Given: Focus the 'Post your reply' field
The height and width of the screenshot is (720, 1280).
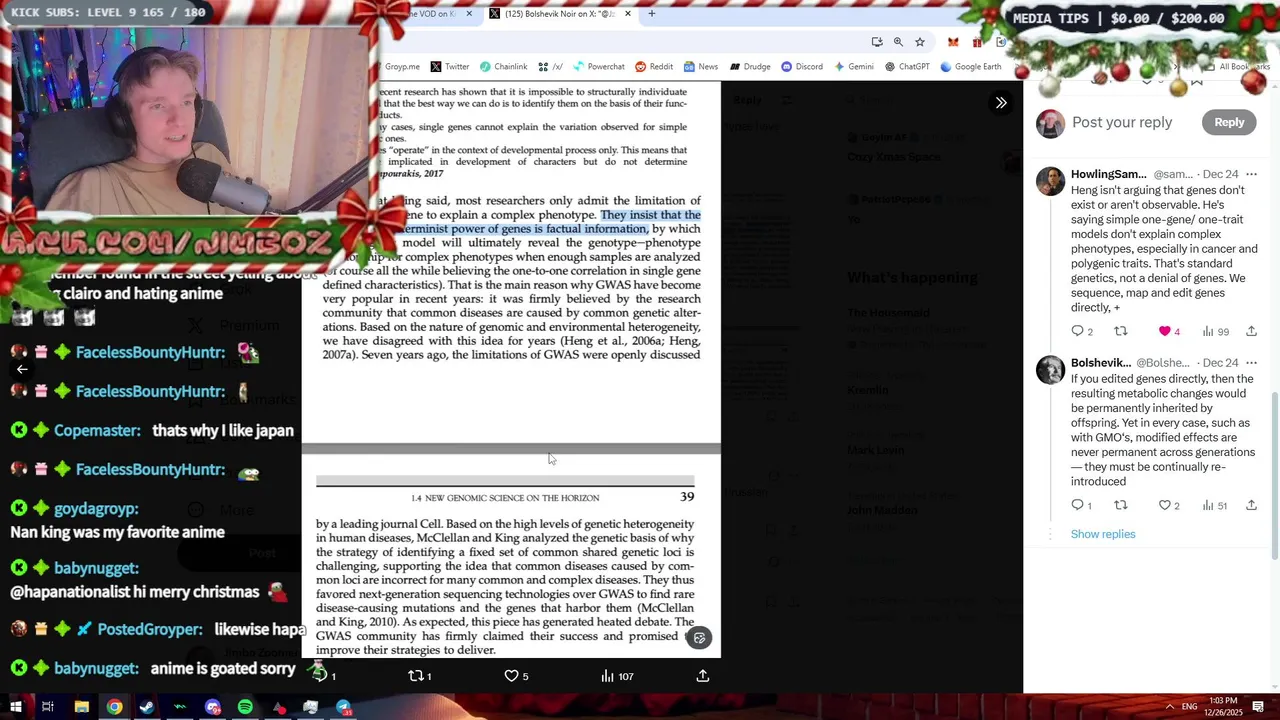Looking at the screenshot, I should (x=1122, y=122).
